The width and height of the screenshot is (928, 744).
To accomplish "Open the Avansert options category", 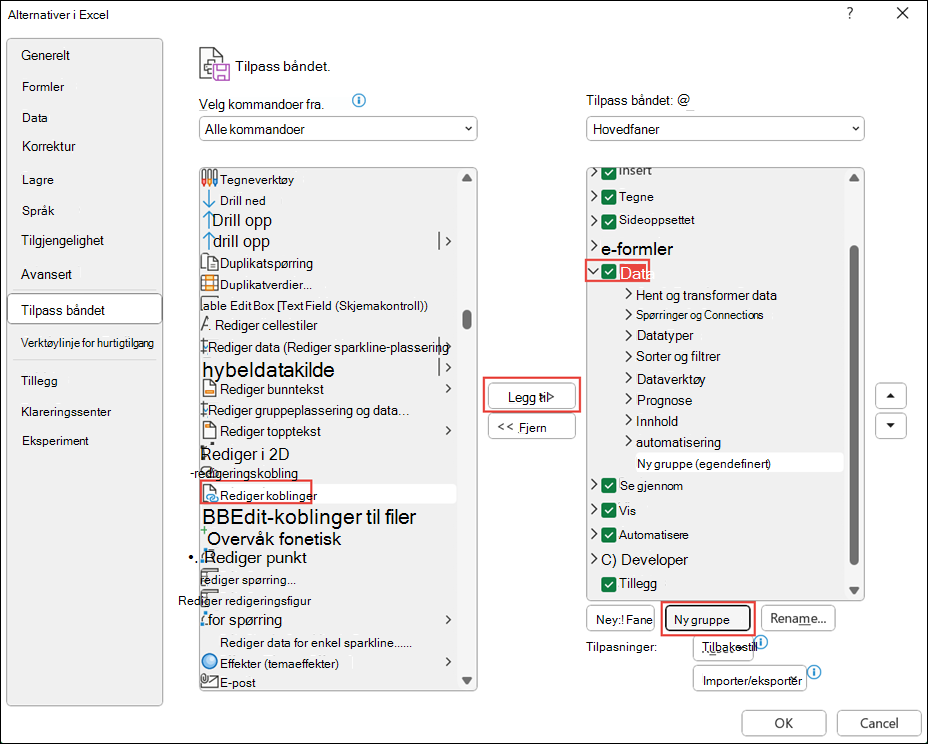I will [x=47, y=275].
